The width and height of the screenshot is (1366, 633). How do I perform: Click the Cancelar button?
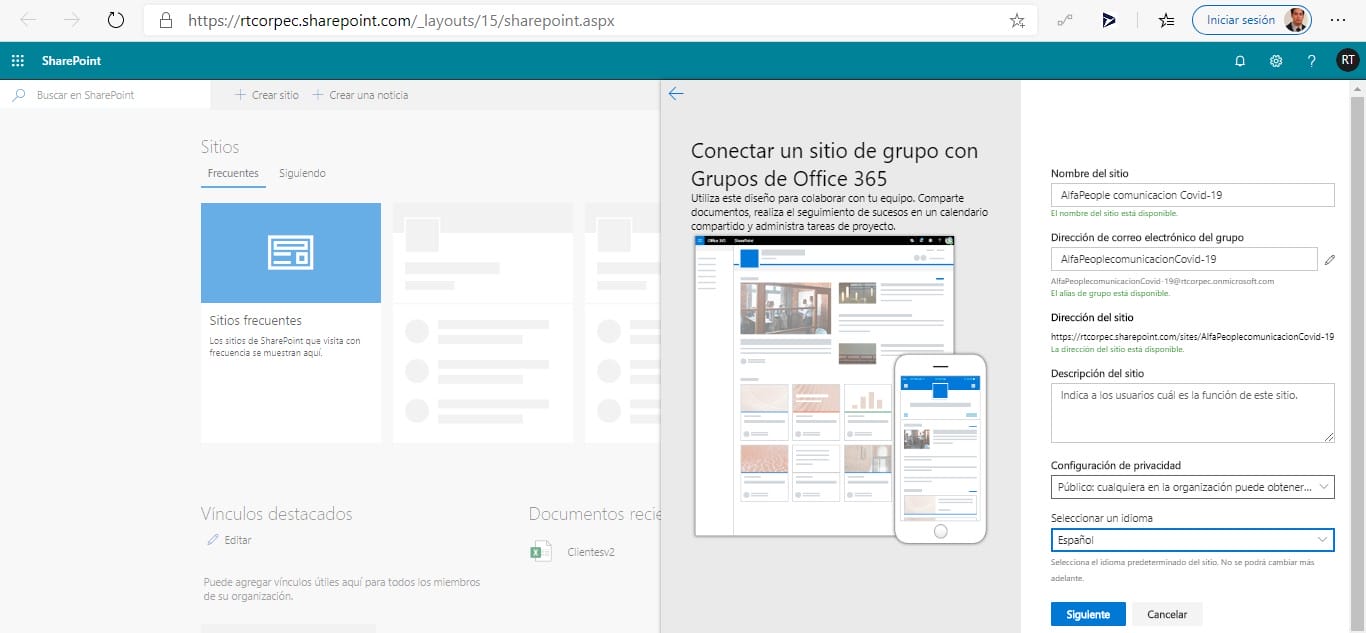tap(1166, 614)
